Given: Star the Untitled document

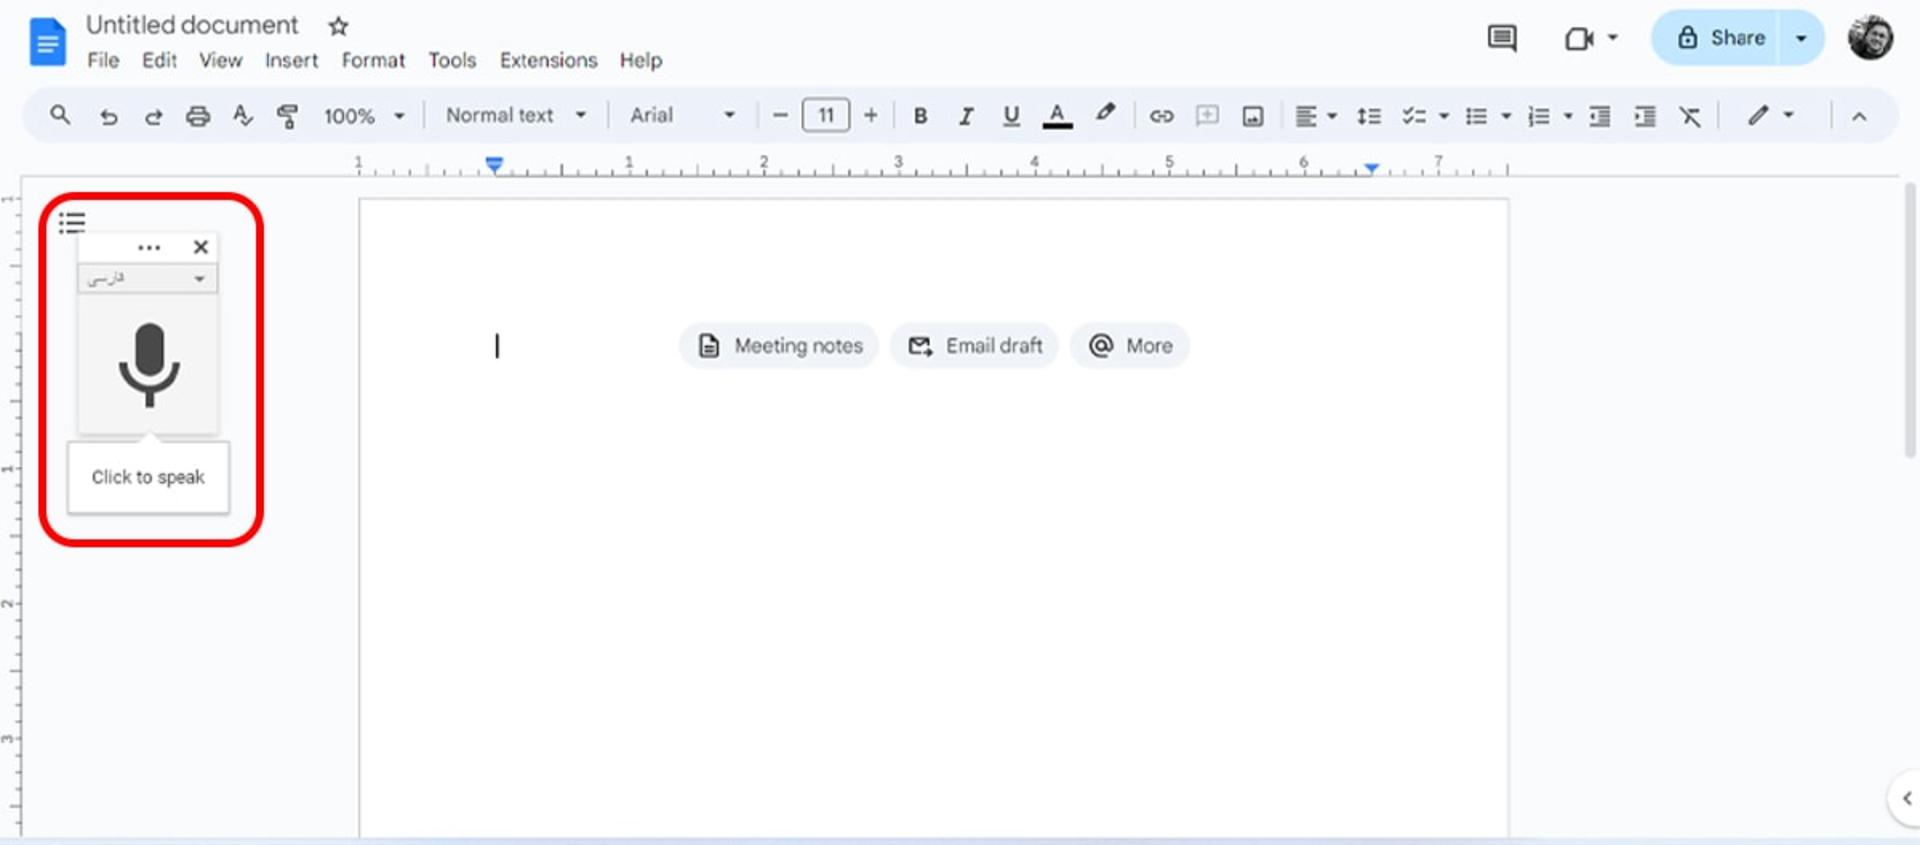Looking at the screenshot, I should coord(339,26).
